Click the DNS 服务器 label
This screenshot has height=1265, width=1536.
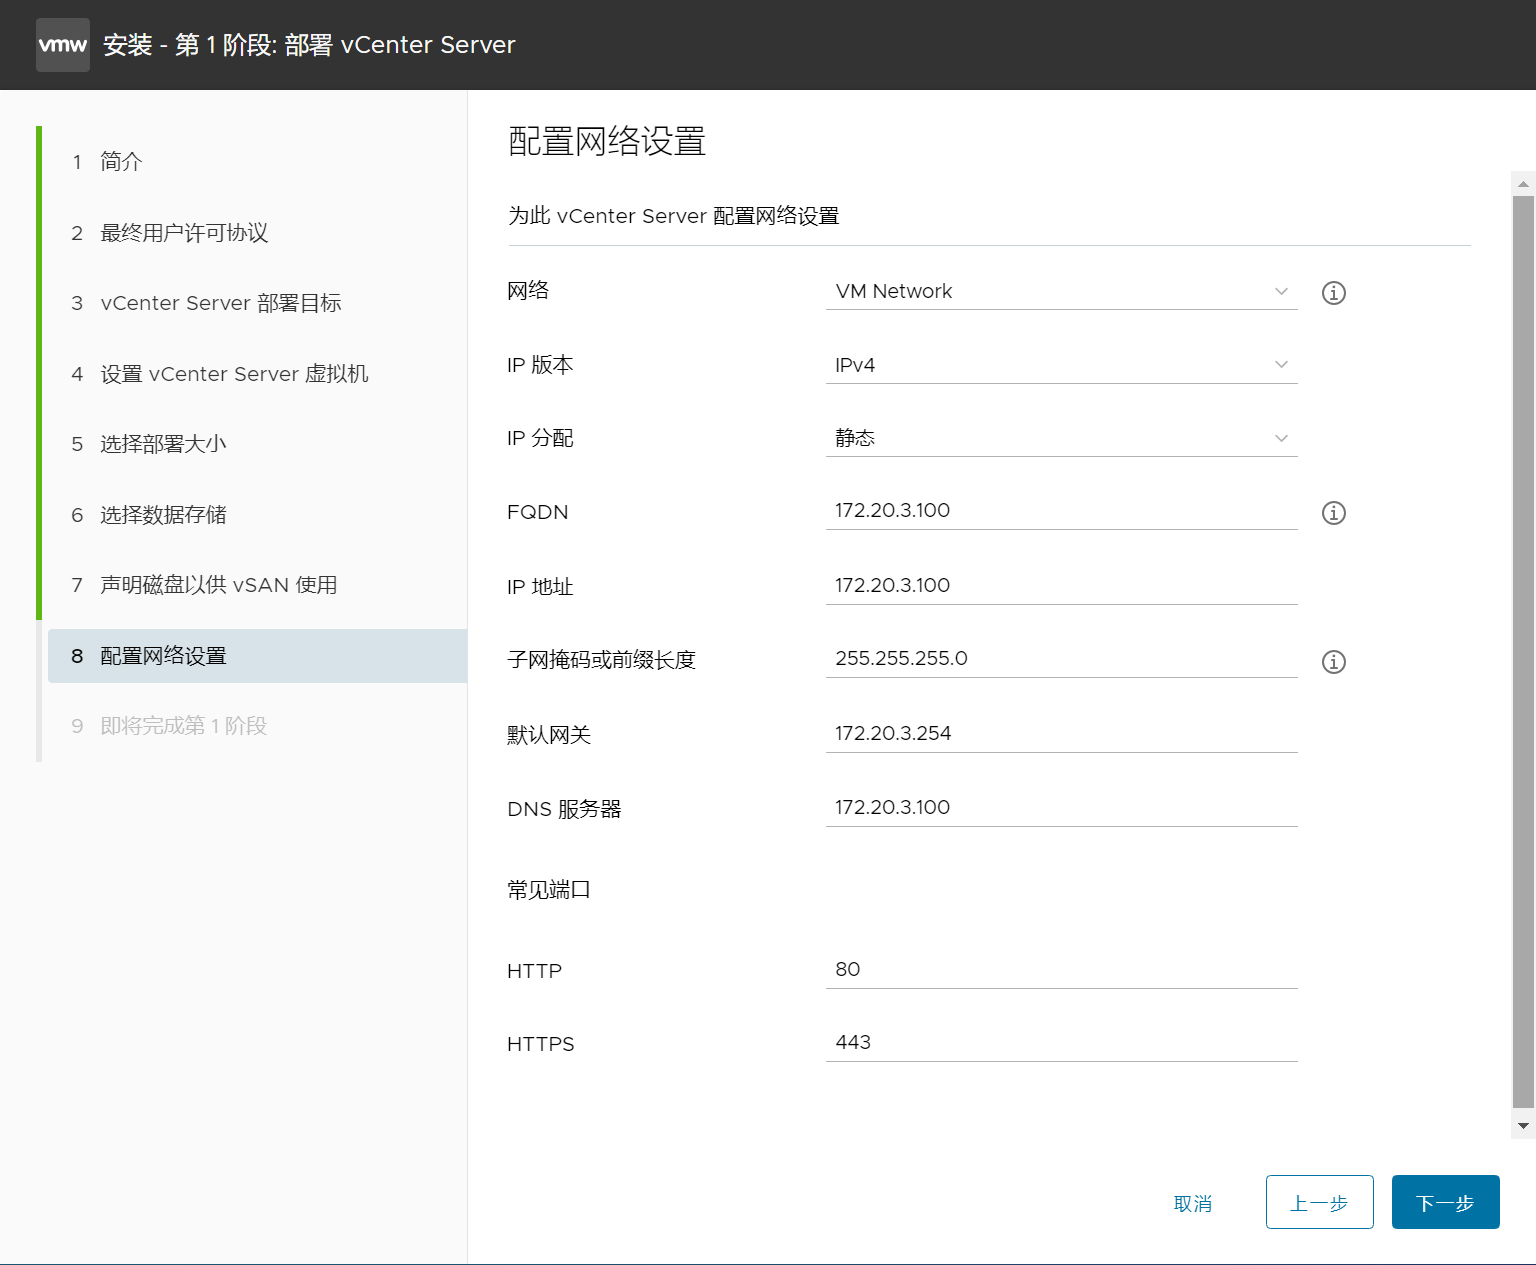(x=564, y=809)
